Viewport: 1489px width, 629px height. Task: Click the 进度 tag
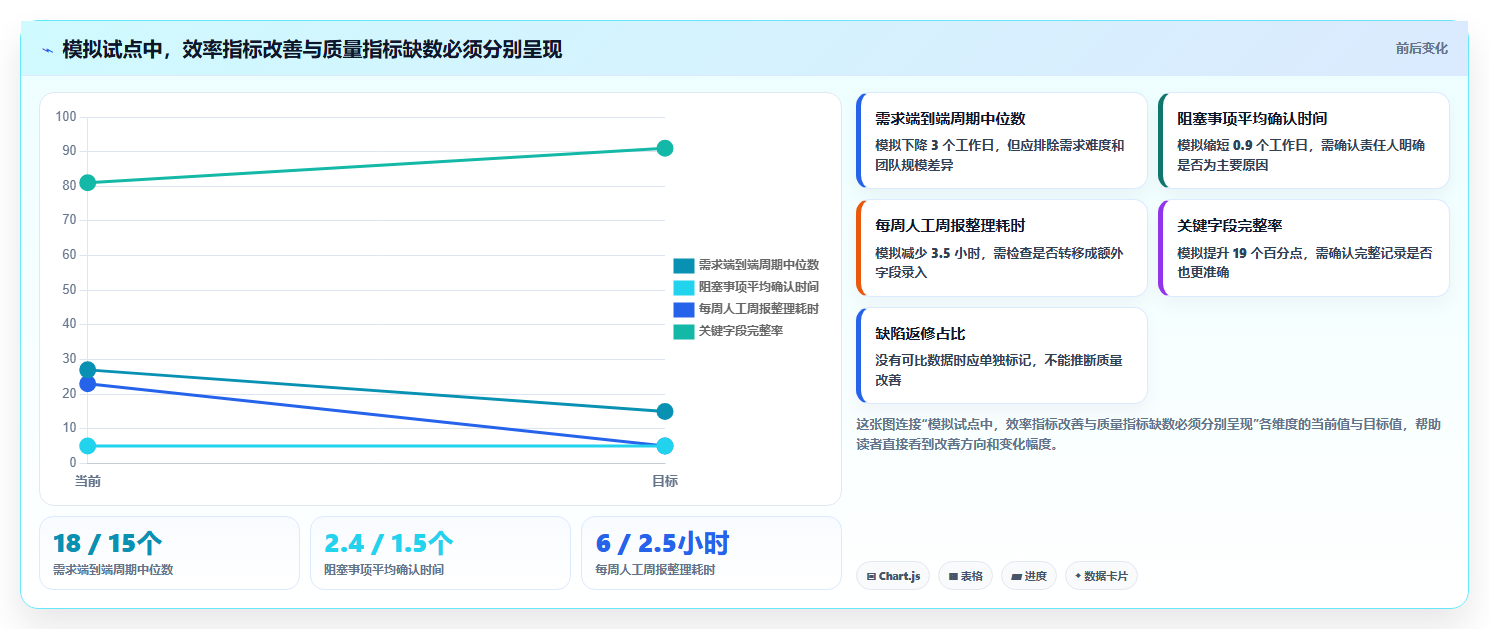pyautogui.click(x=1029, y=576)
